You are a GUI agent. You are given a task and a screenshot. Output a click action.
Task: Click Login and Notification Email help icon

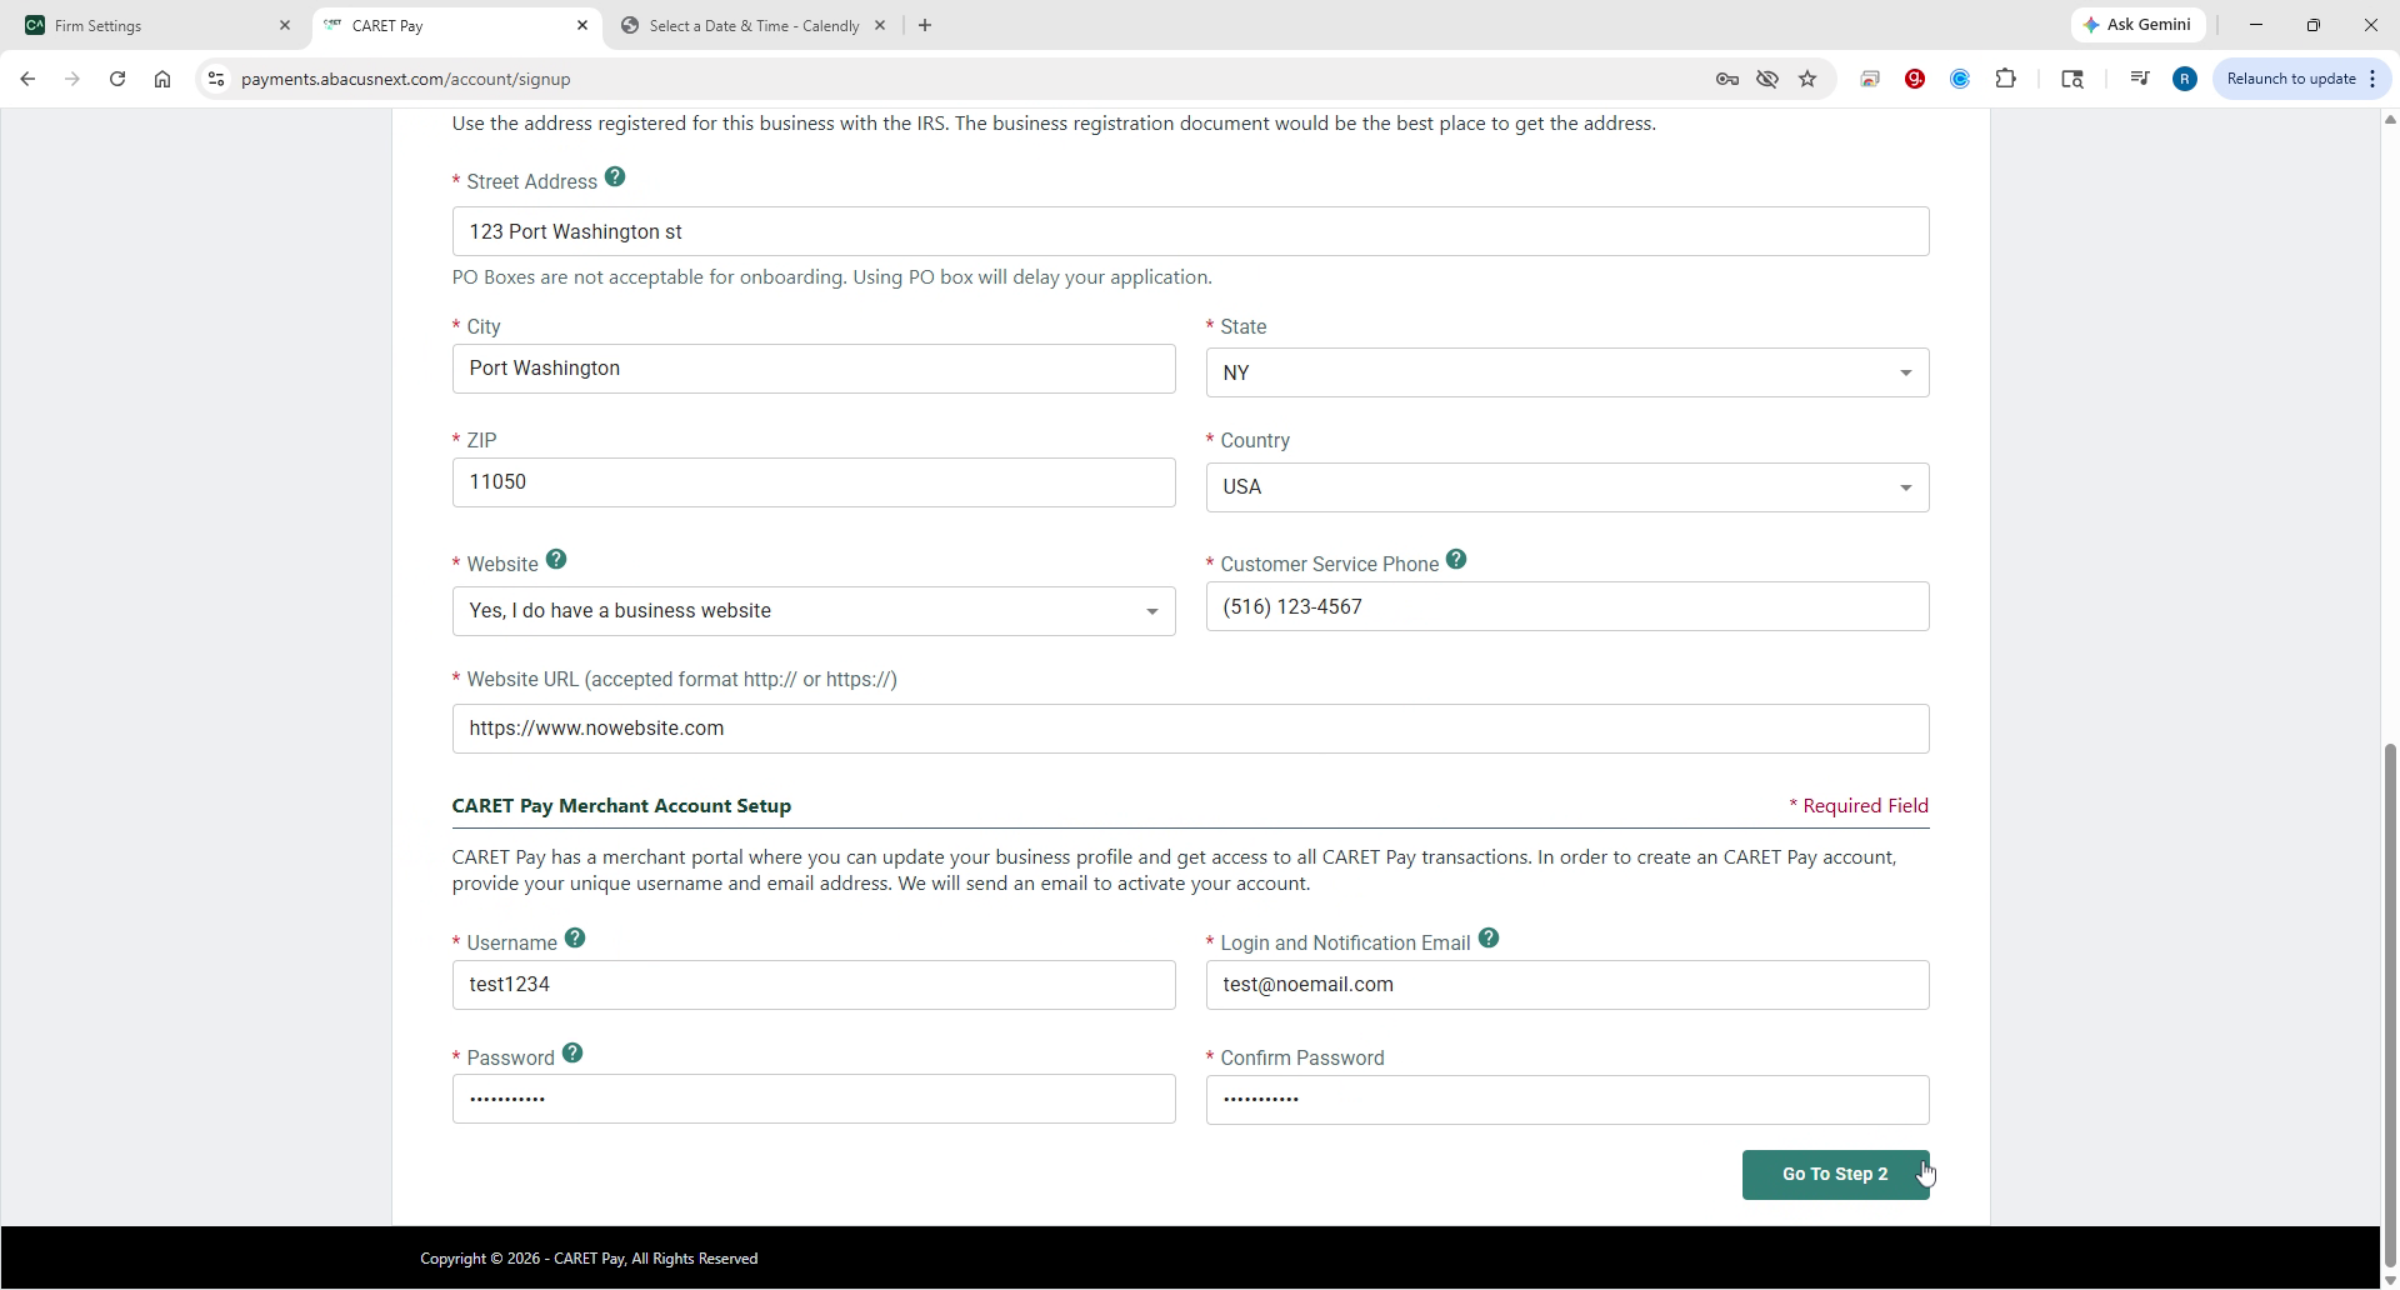coord(1488,938)
